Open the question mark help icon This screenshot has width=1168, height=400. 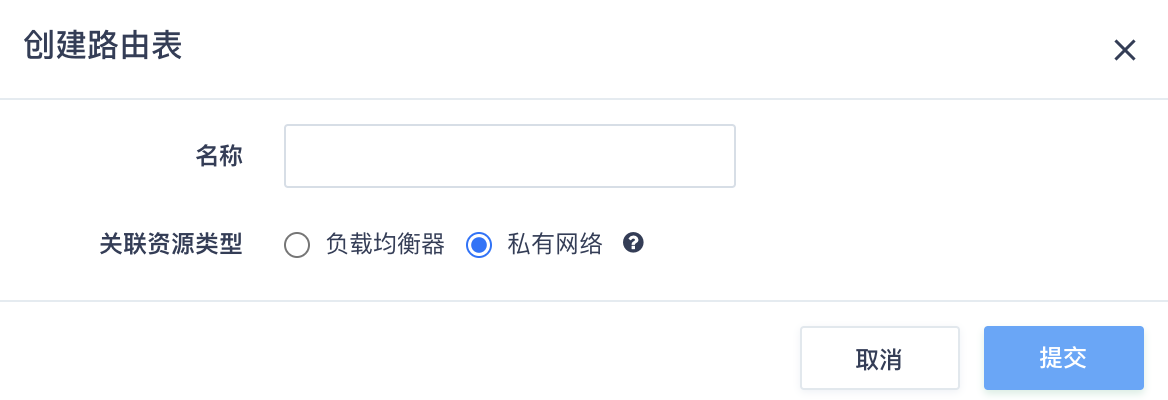[x=633, y=243]
